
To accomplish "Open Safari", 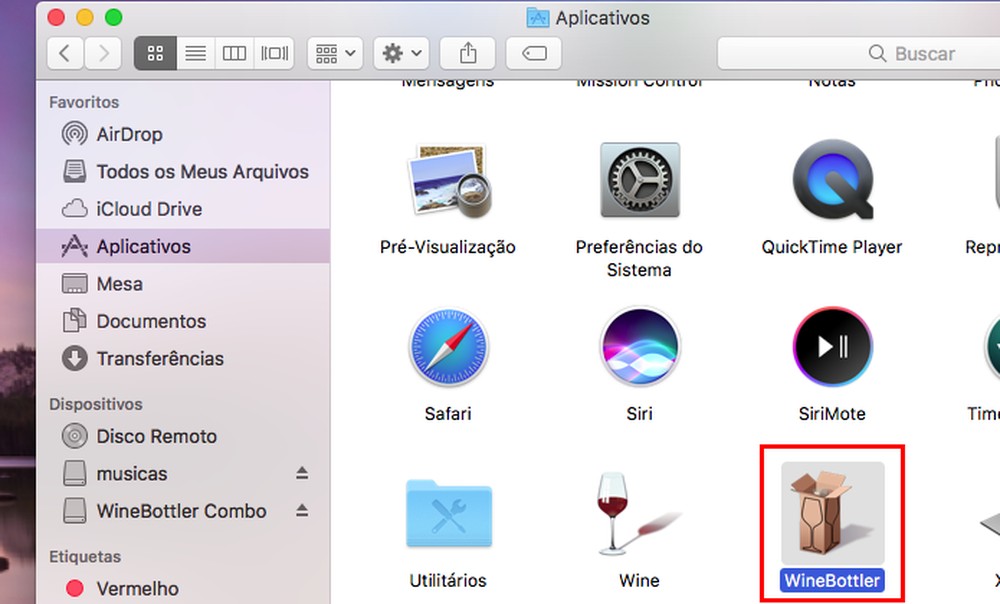I will (x=447, y=346).
